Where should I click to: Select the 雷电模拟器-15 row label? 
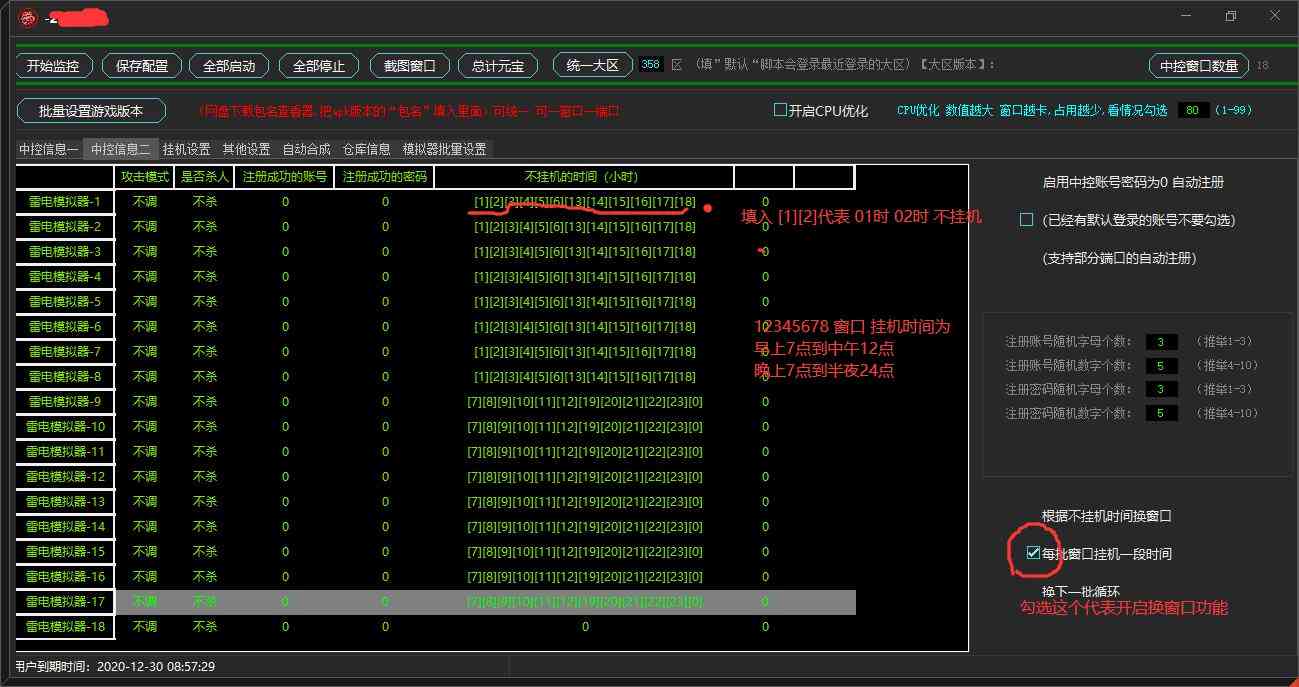[x=65, y=552]
